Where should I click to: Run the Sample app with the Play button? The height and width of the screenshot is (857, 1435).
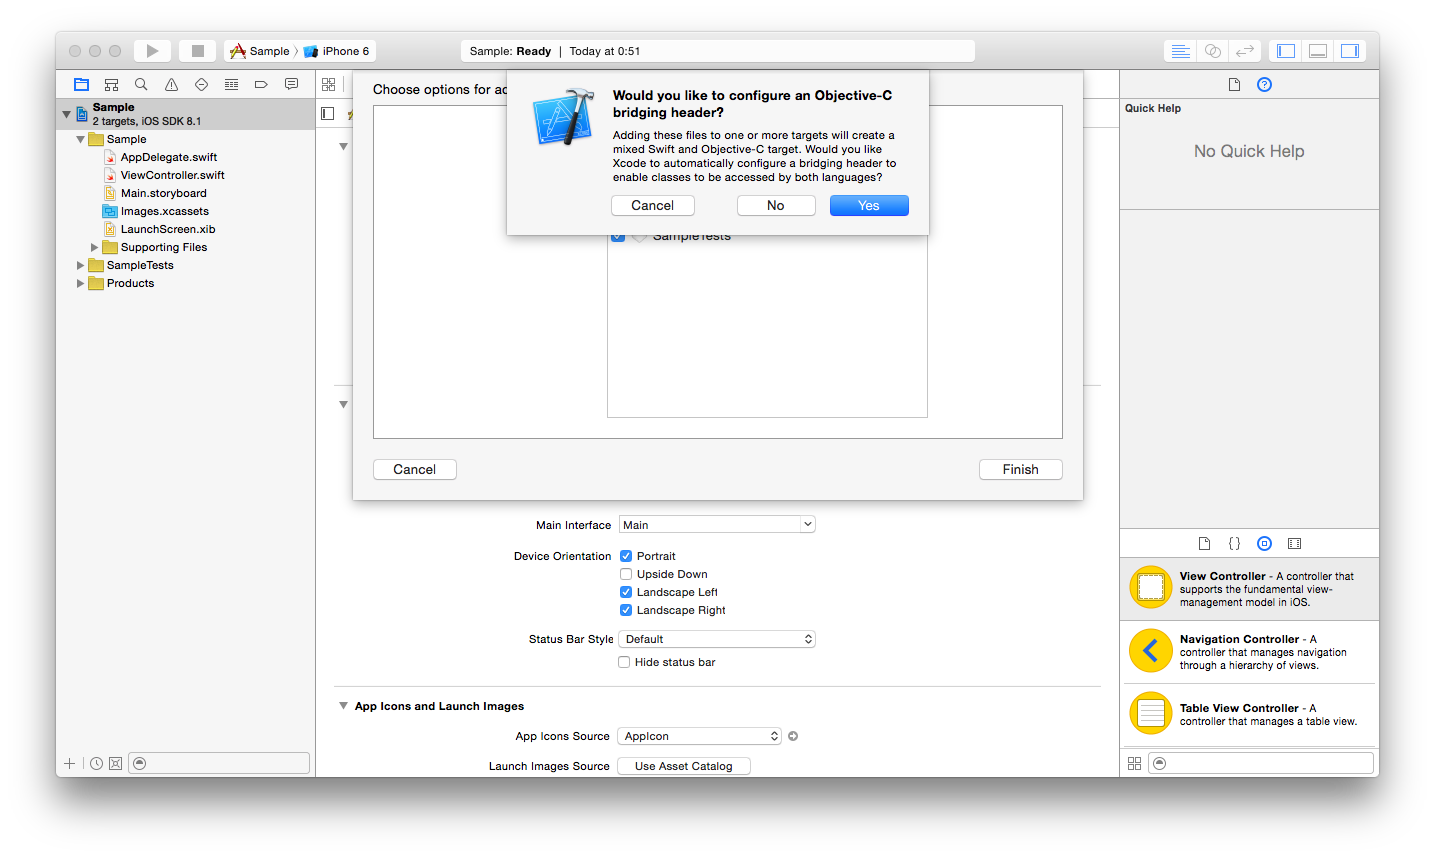click(x=151, y=50)
